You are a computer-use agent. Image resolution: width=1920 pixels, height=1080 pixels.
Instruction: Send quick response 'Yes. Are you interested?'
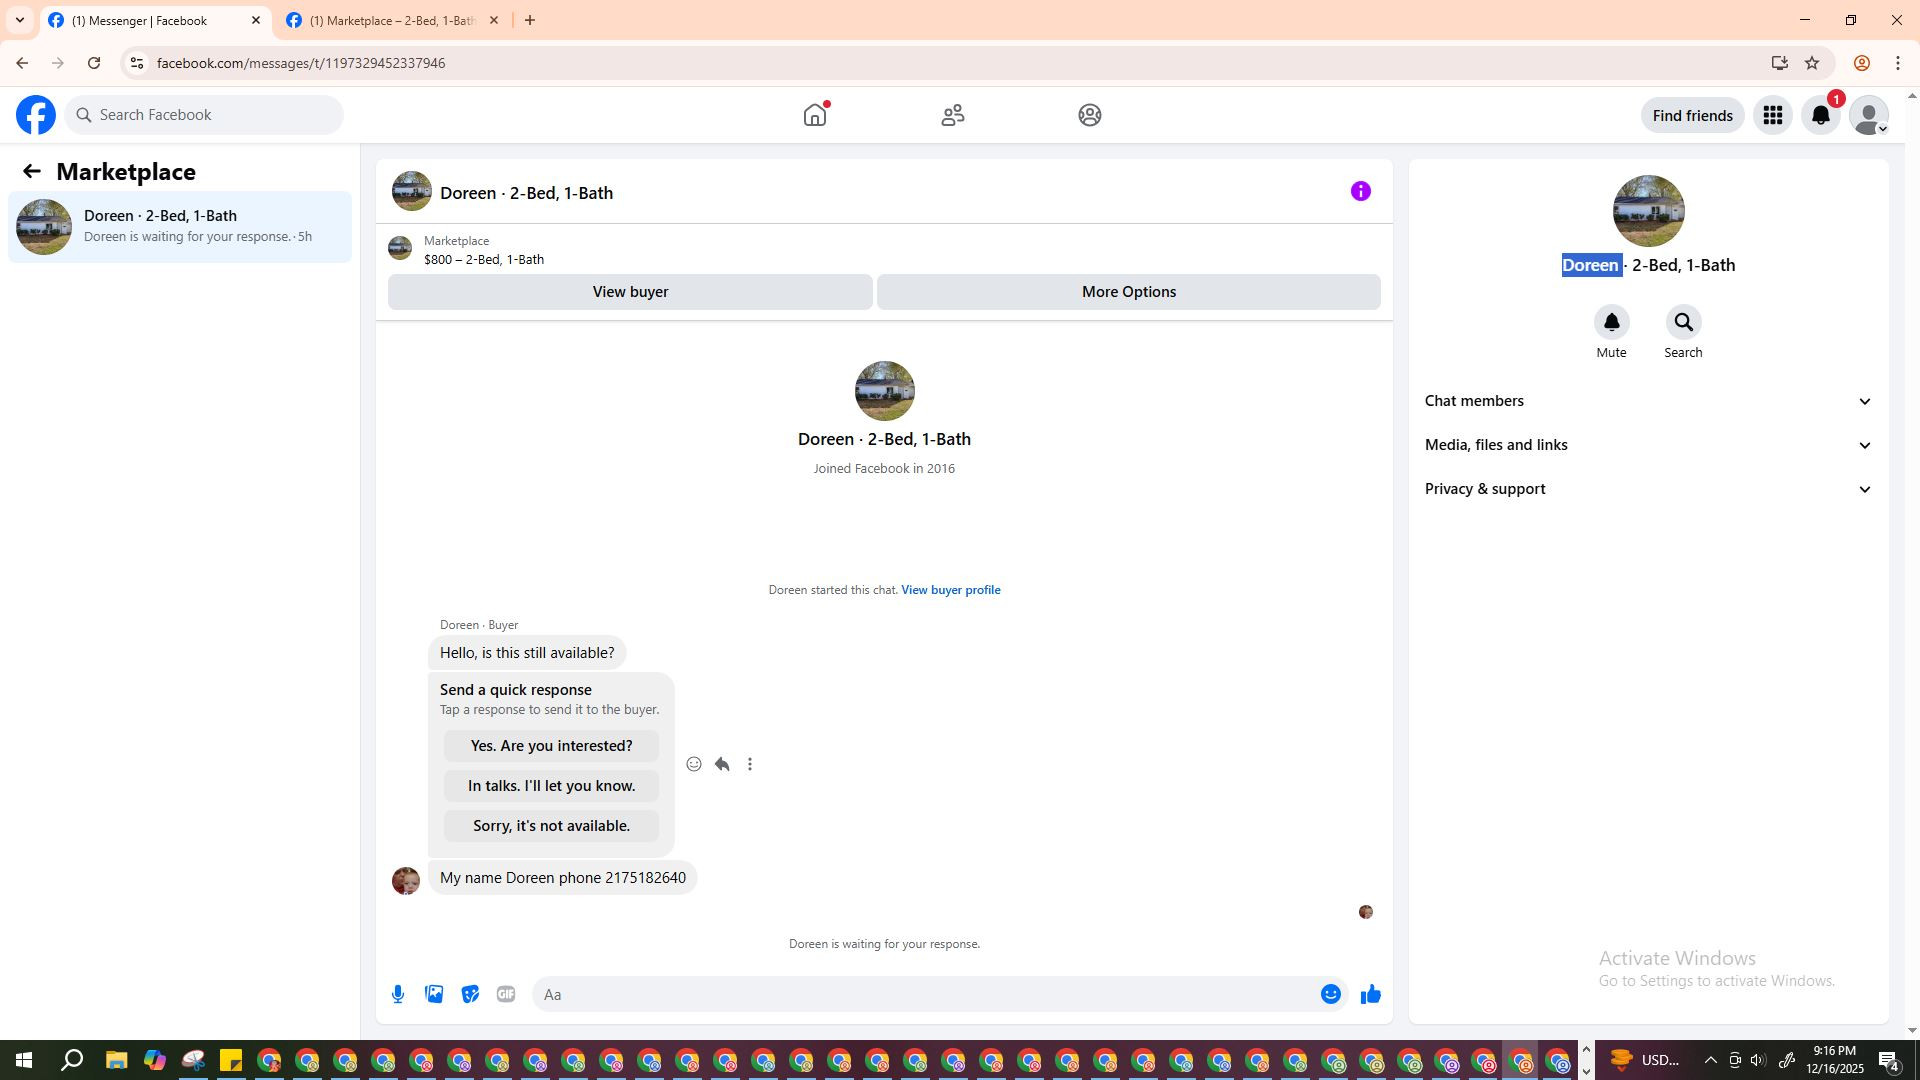coord(551,746)
